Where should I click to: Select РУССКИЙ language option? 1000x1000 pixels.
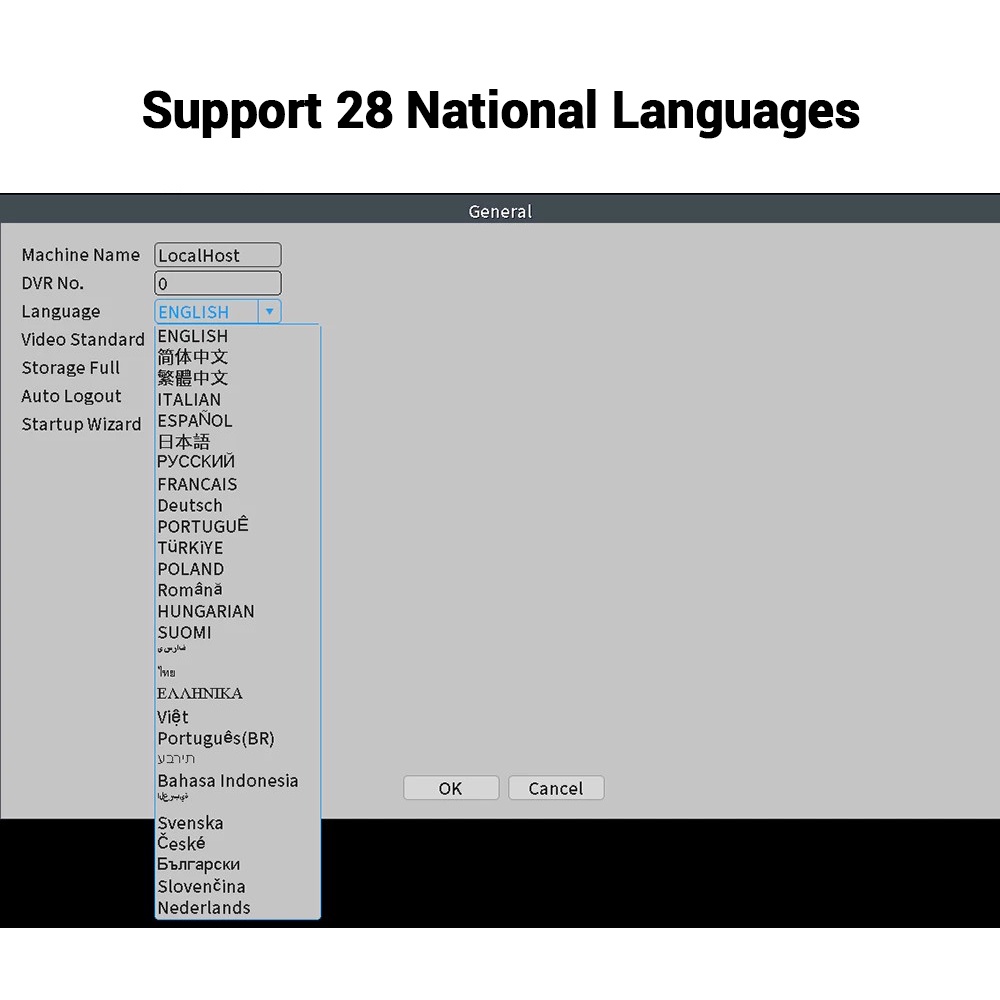pyautogui.click(x=196, y=462)
